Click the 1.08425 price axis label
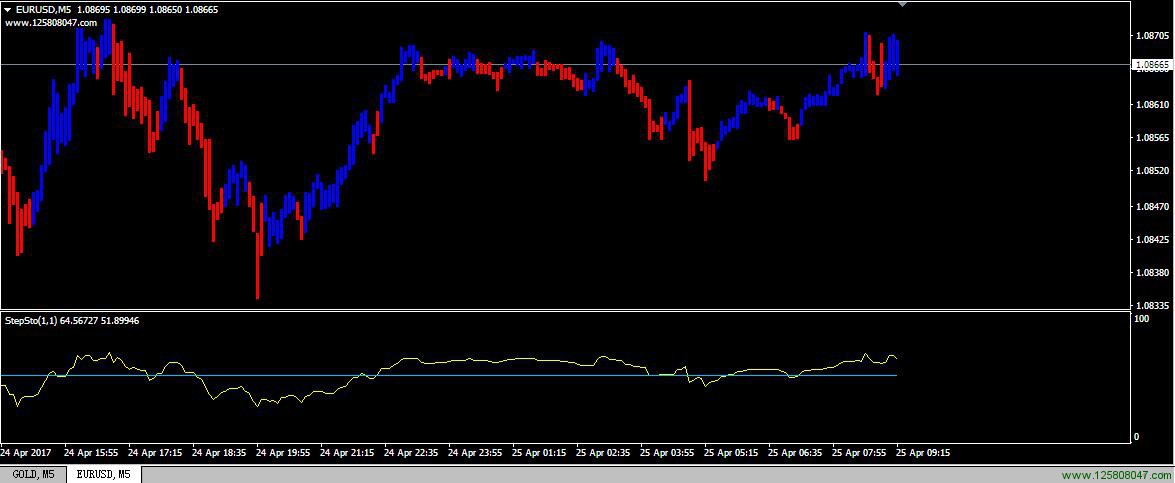The height and width of the screenshot is (483, 1175). point(1153,240)
